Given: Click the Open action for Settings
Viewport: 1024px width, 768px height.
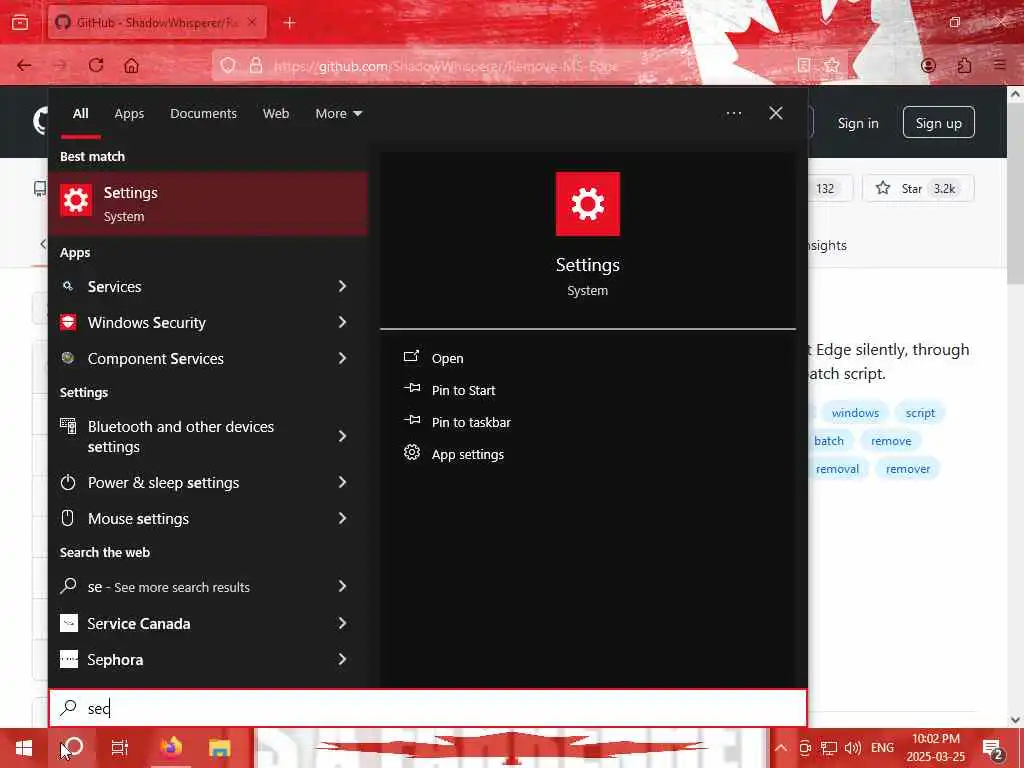Looking at the screenshot, I should [x=447, y=359].
